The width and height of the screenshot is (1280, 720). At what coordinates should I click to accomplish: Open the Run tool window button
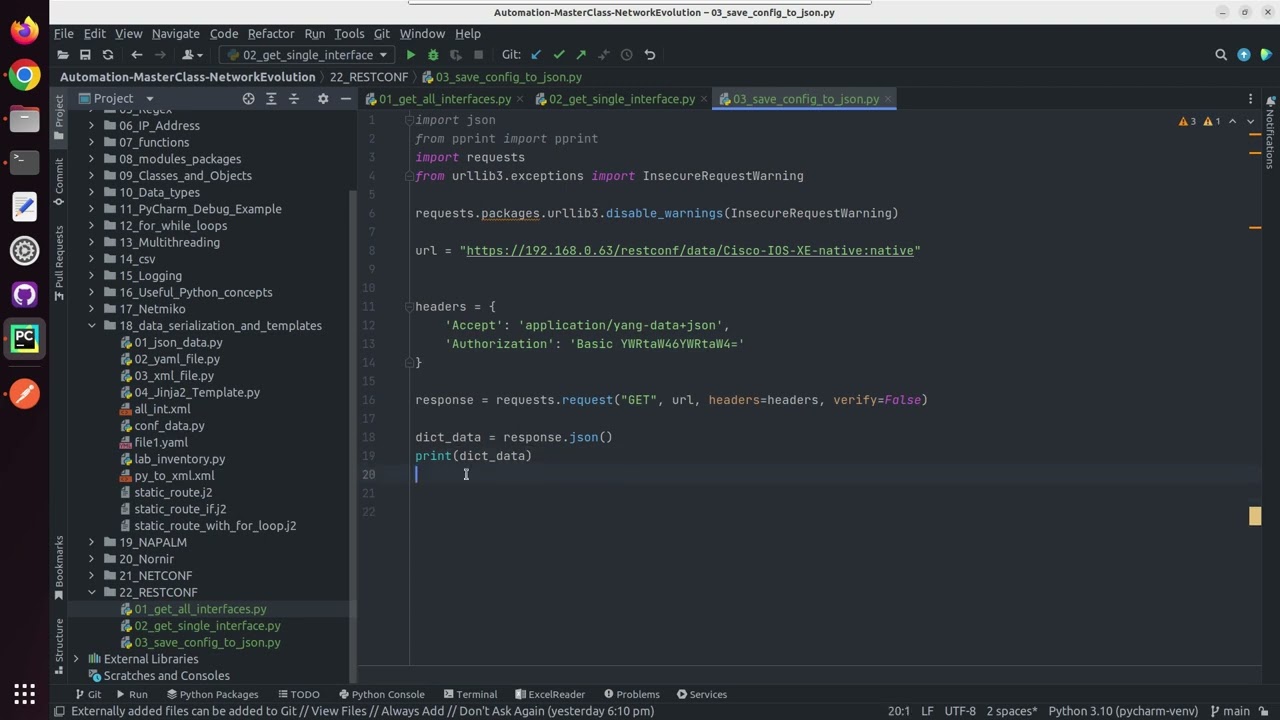click(x=132, y=695)
